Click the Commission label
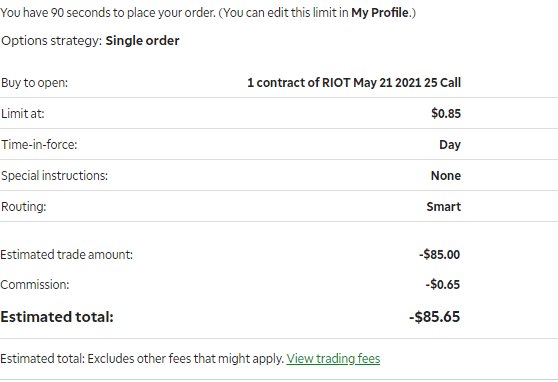This screenshot has width=558, height=382. coord(35,284)
